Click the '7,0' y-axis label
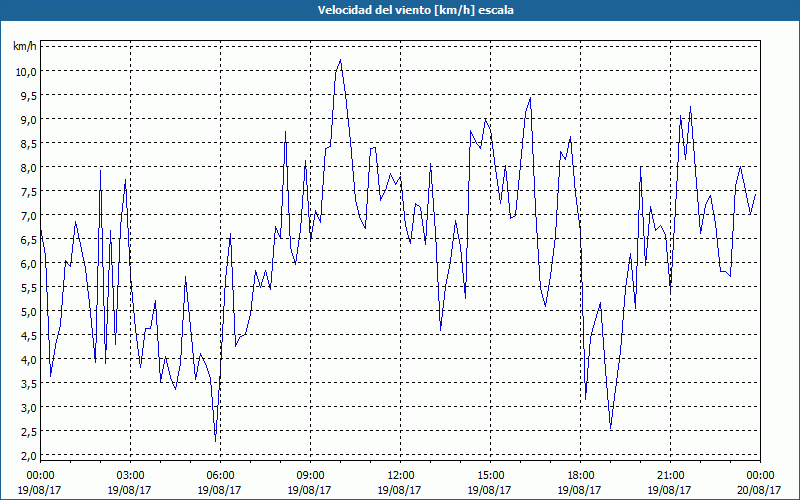 click(29, 215)
